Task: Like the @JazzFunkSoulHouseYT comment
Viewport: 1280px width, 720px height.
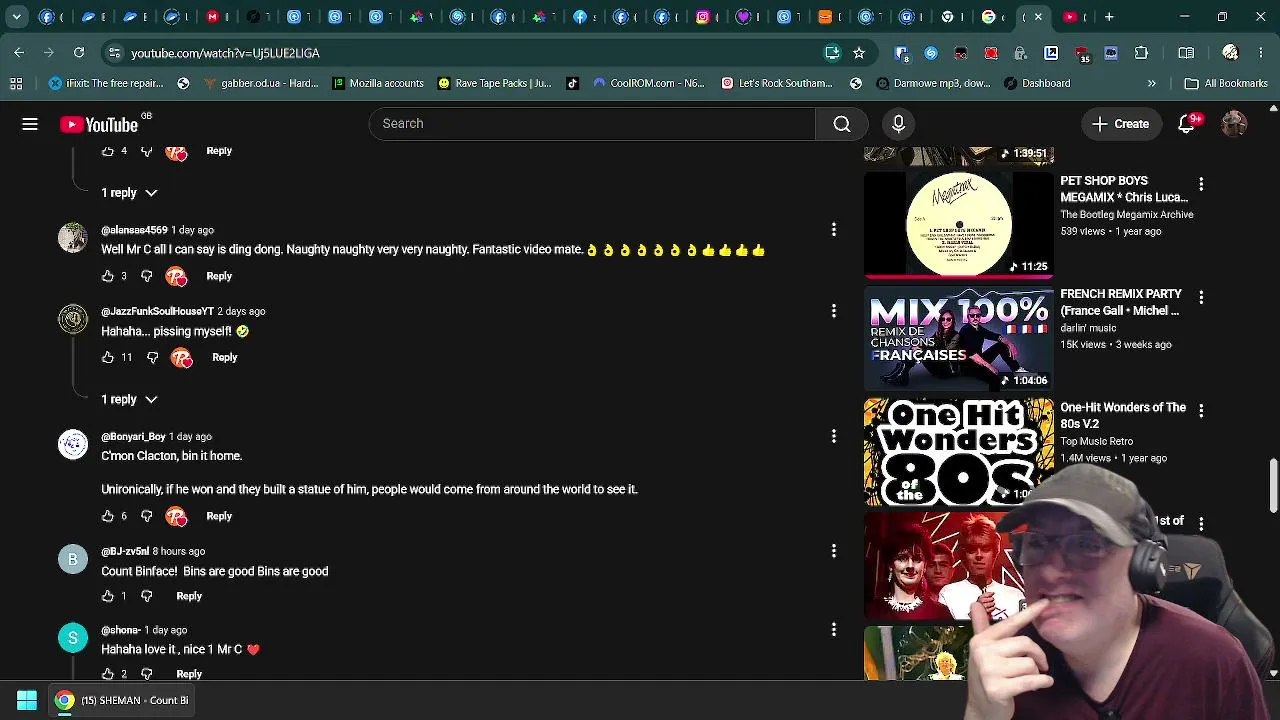Action: (x=108, y=357)
